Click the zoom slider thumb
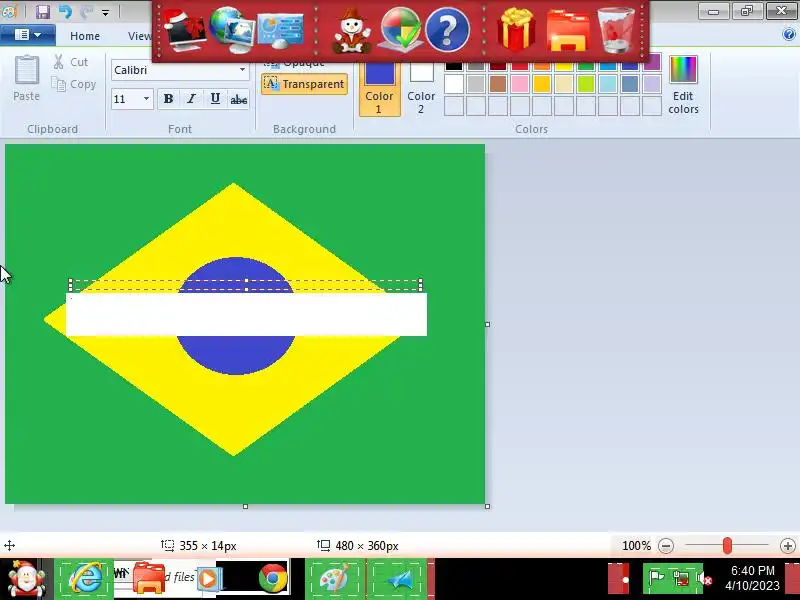The image size is (800, 600). click(x=727, y=546)
